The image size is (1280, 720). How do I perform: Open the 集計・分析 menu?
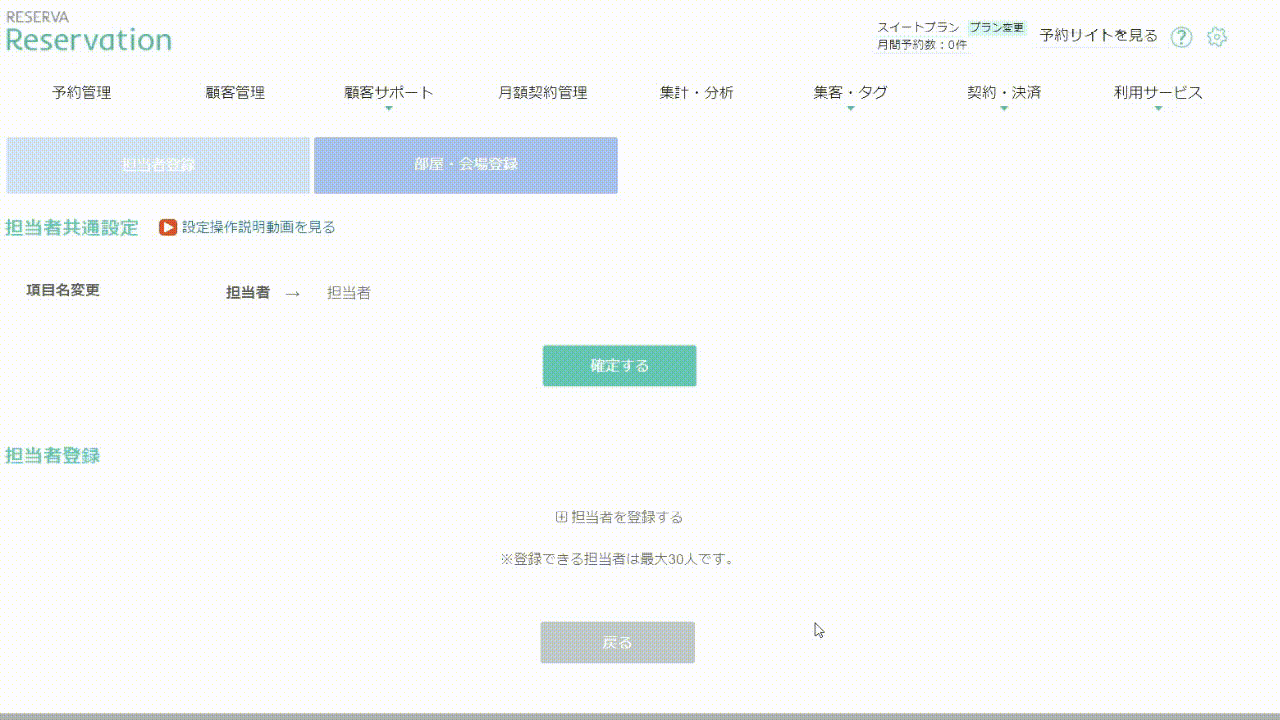pos(697,93)
